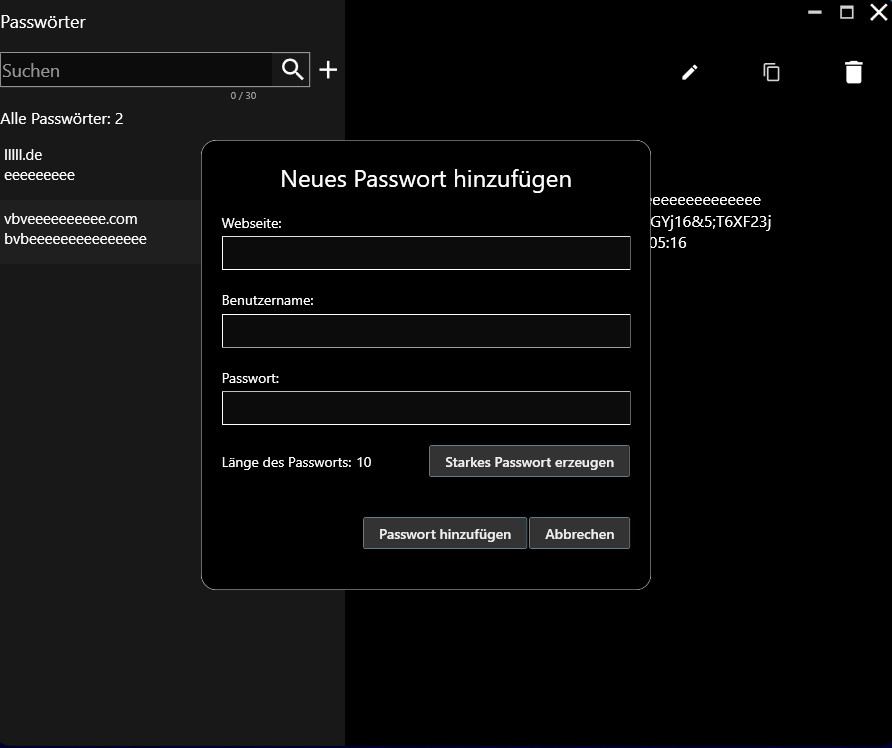Confirm with Passwort hinzufügen button
The image size is (892, 748).
coord(445,534)
